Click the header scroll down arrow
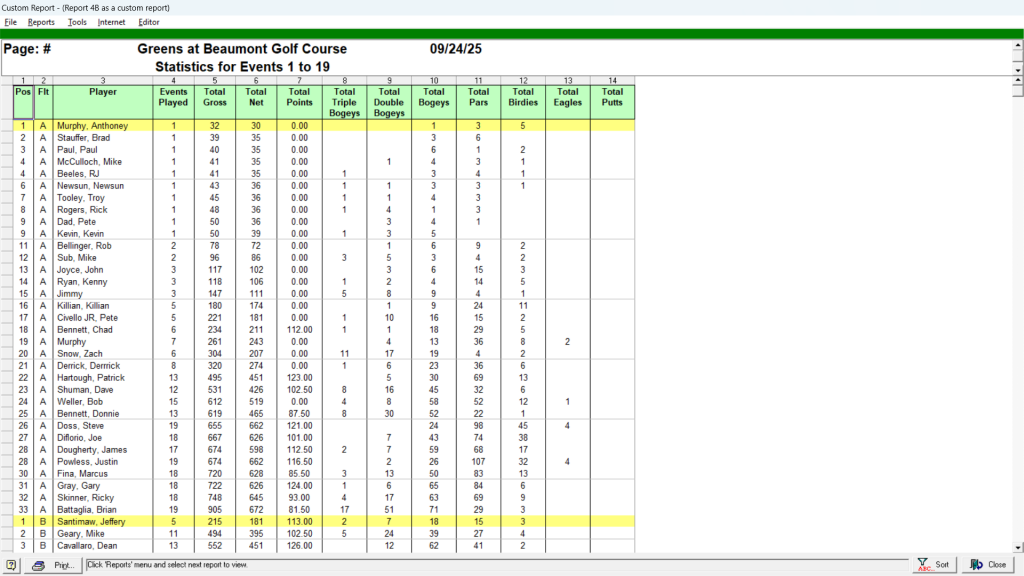 (x=1018, y=70)
